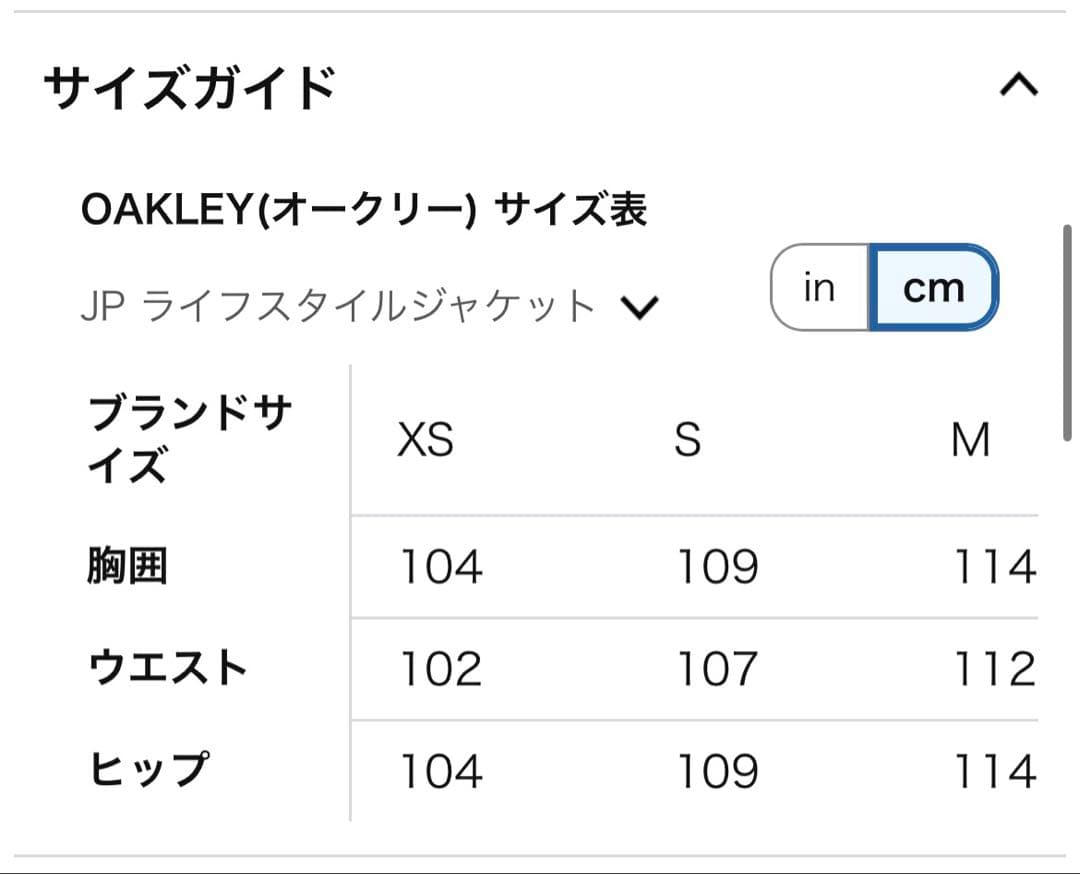The image size is (1080, 874).
Task: Select the cm unit option
Action: [931, 287]
